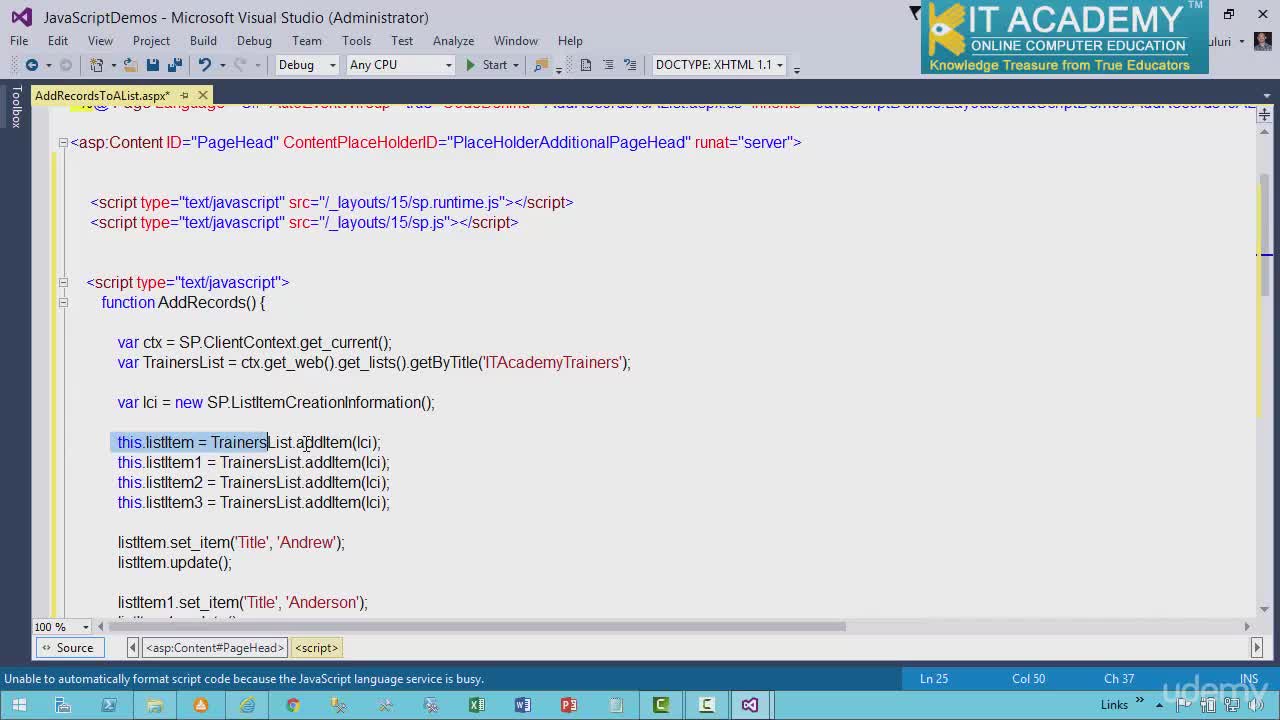The image size is (1280, 720).
Task: Open the Toolbox side tab
Action: (16, 107)
